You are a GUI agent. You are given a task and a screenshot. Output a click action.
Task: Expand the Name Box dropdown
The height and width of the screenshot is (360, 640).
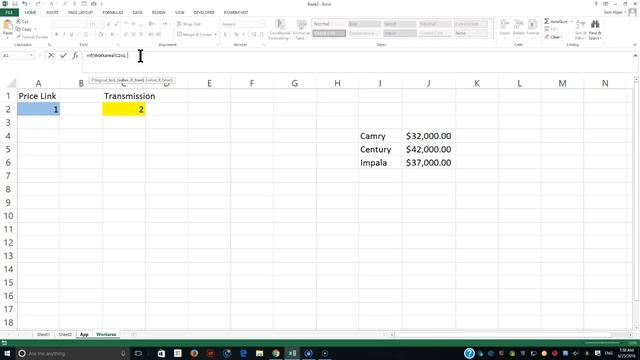[x=31, y=55]
